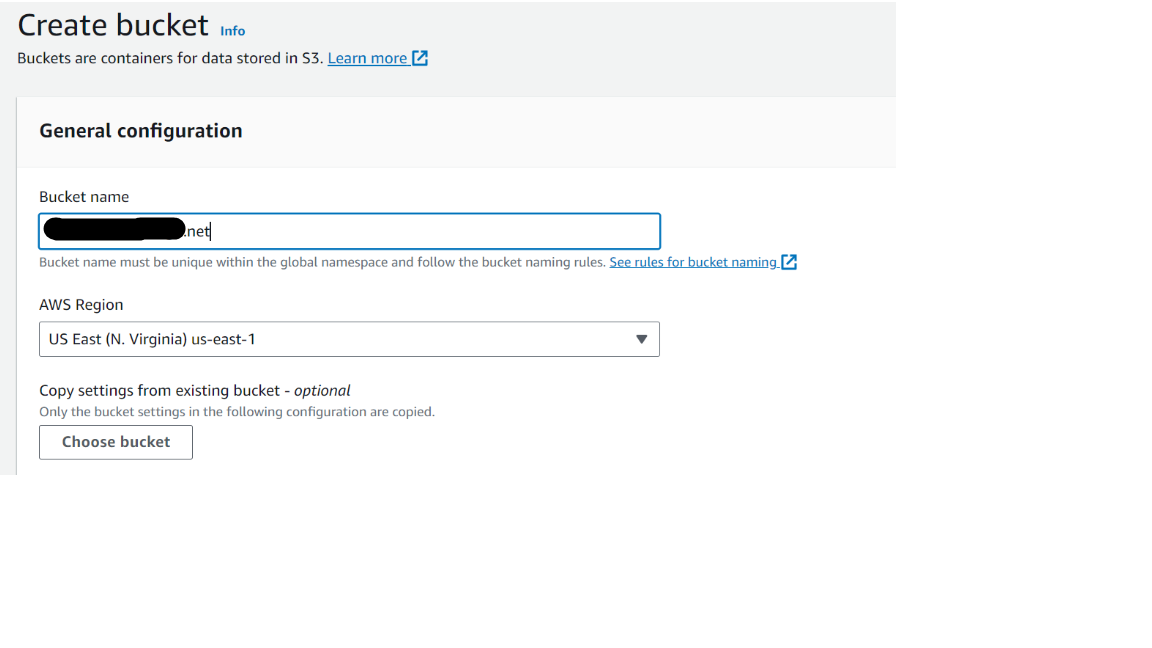Place cursor after .net in bucket name

click(211, 231)
